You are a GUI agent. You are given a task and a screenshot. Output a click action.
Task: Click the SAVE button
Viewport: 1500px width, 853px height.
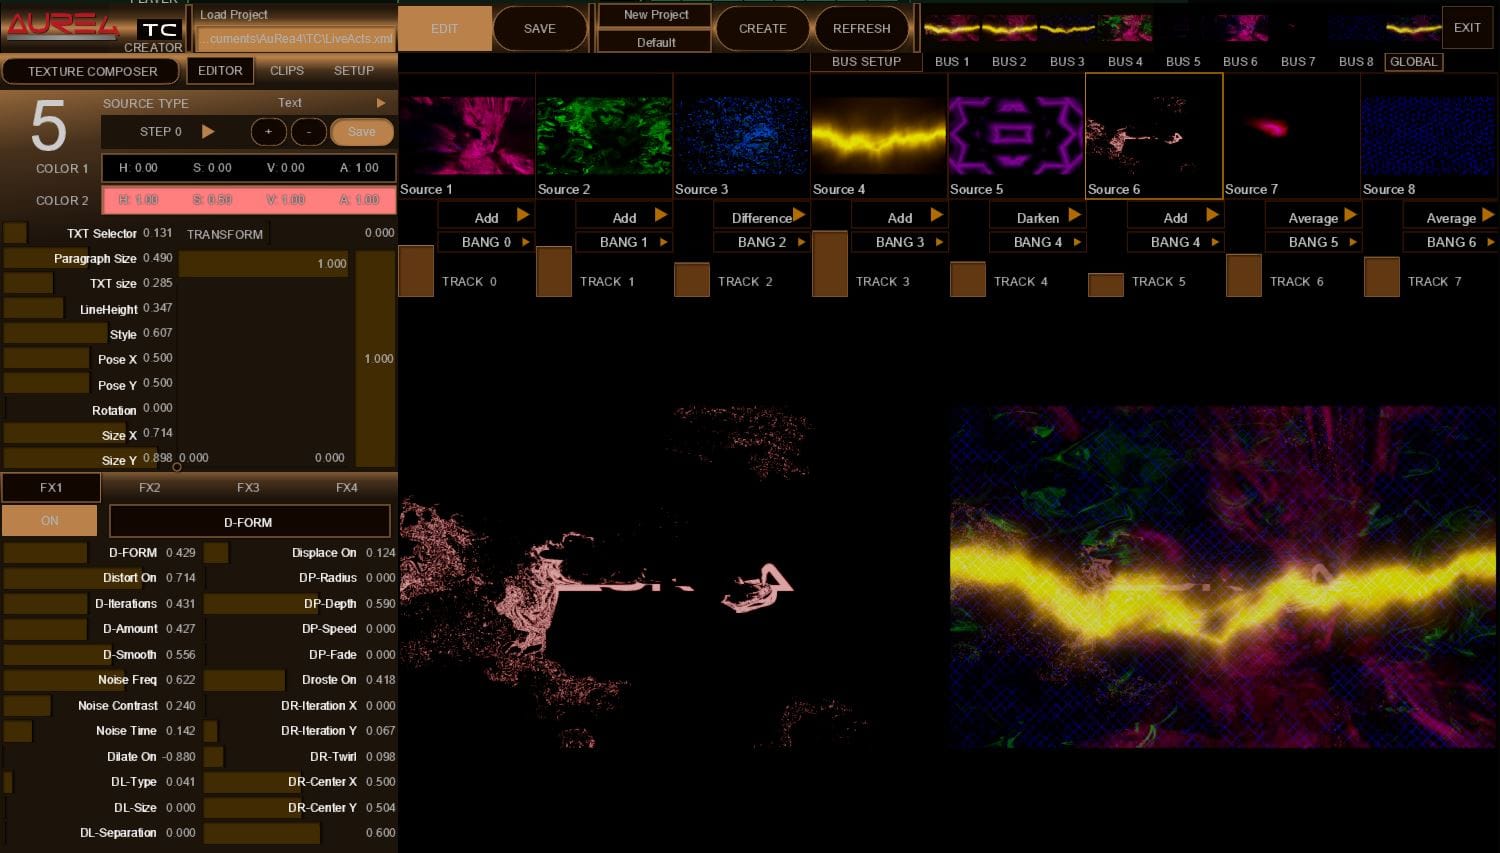[x=540, y=28]
